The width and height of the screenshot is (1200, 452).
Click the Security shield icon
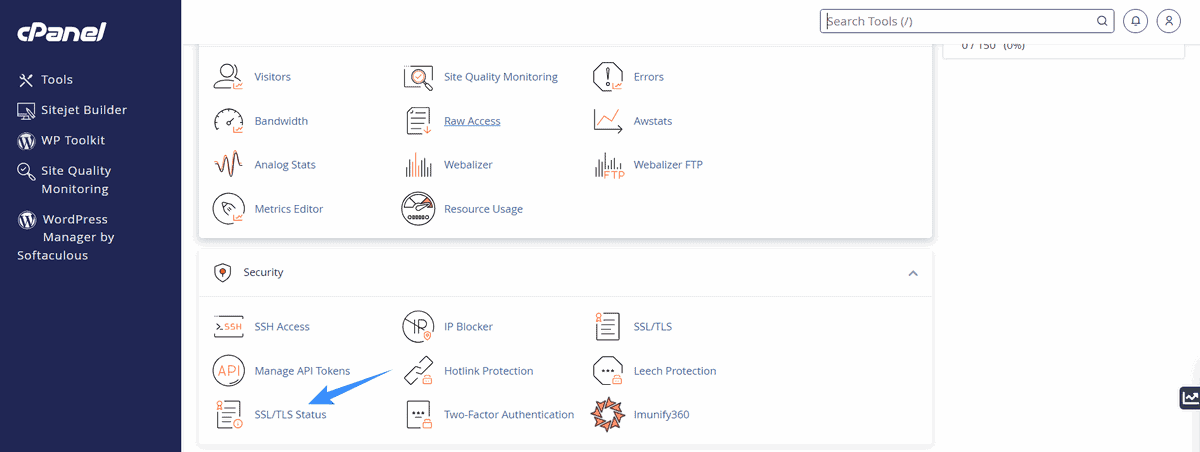tap(222, 272)
